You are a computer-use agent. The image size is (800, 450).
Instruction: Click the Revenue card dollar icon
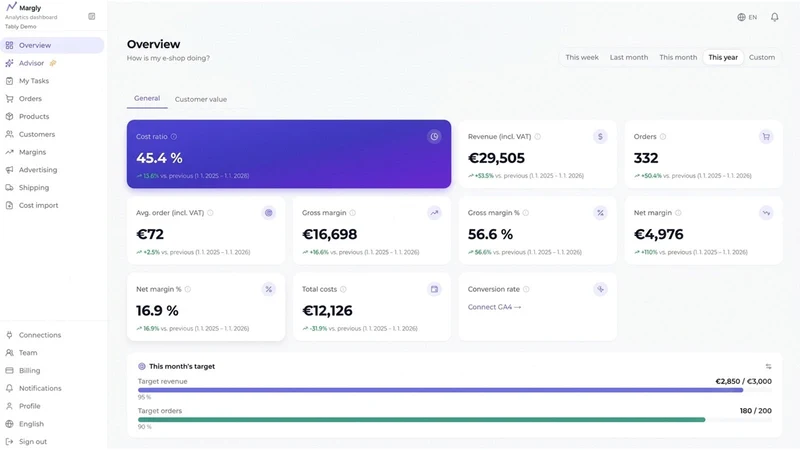coord(600,137)
